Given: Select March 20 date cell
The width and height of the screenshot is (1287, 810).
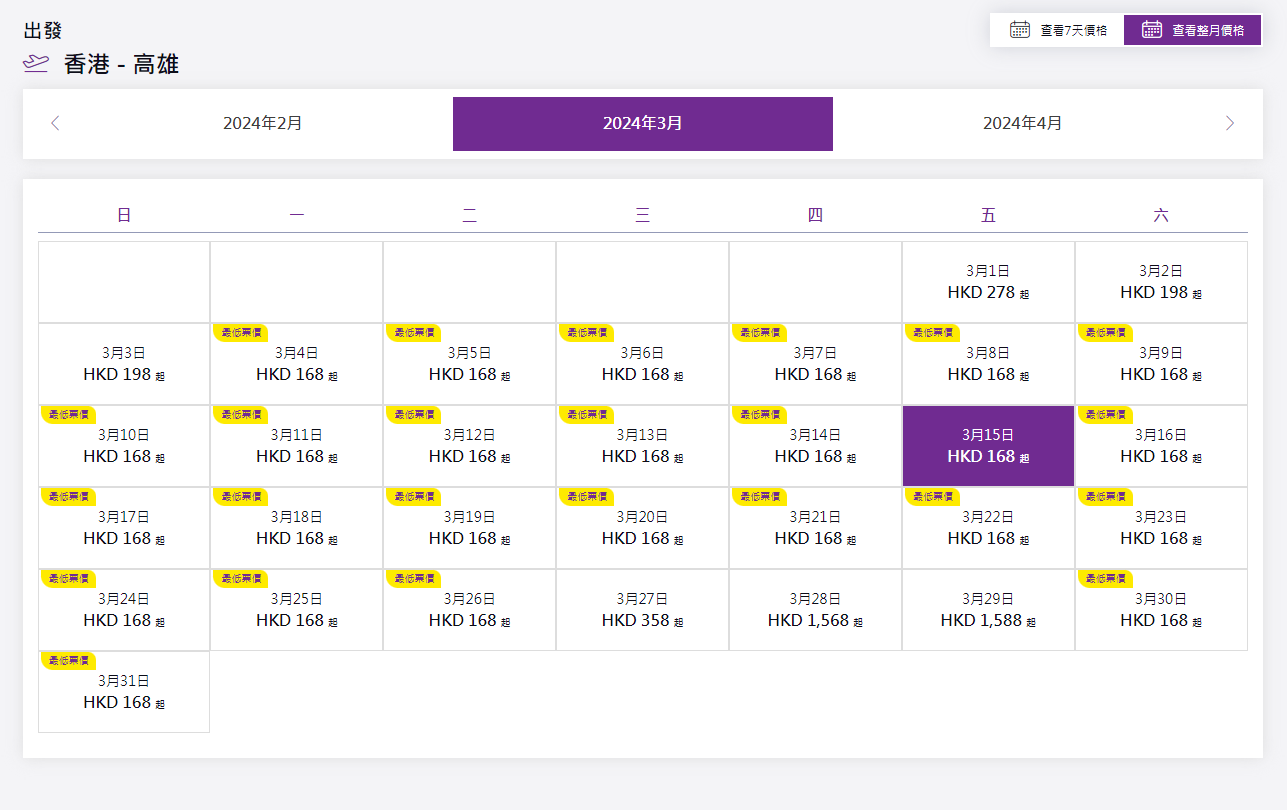Looking at the screenshot, I should (642, 528).
